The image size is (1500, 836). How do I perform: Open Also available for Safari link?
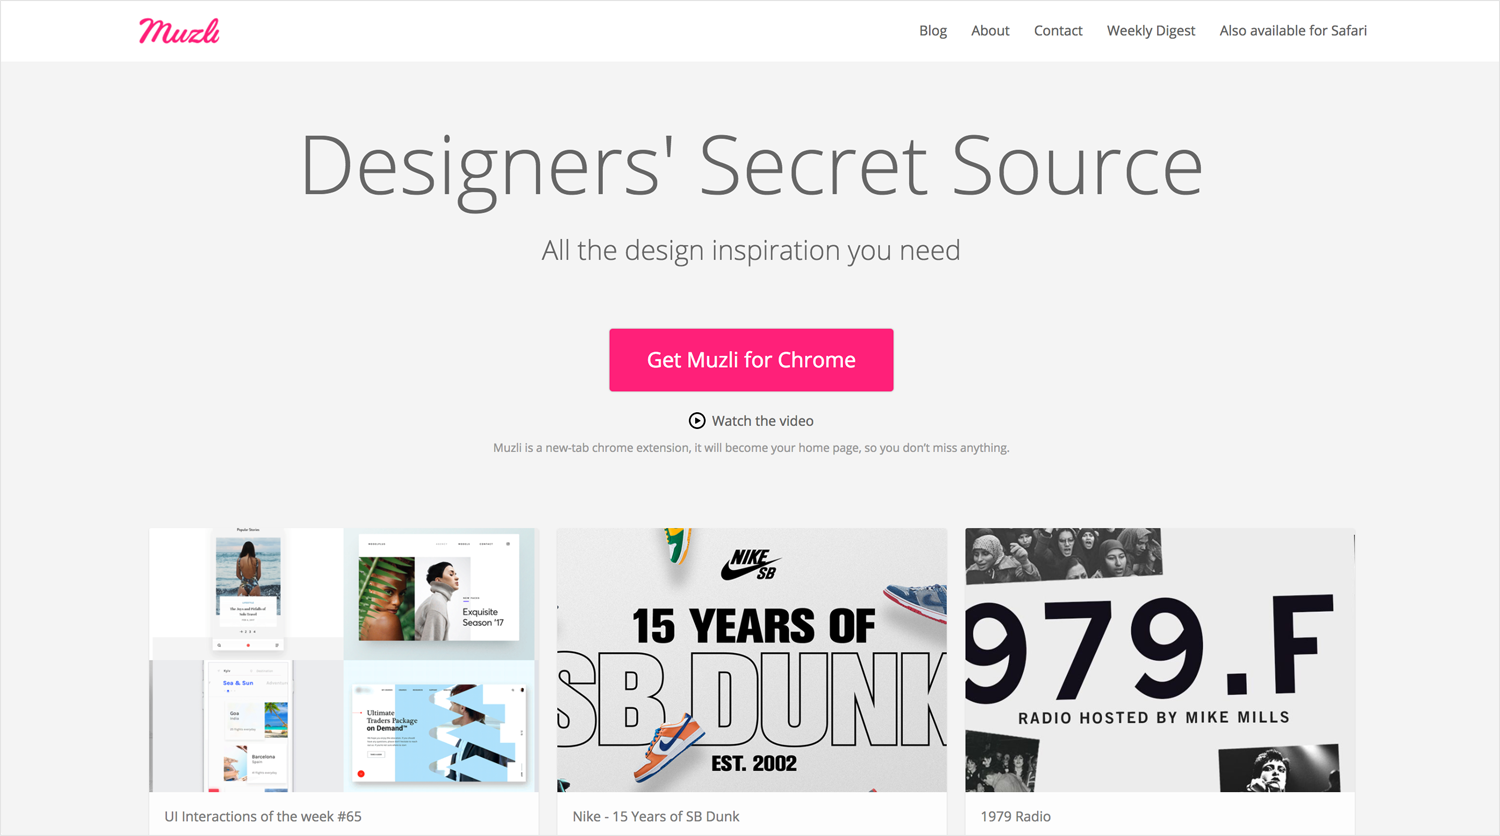click(1293, 31)
